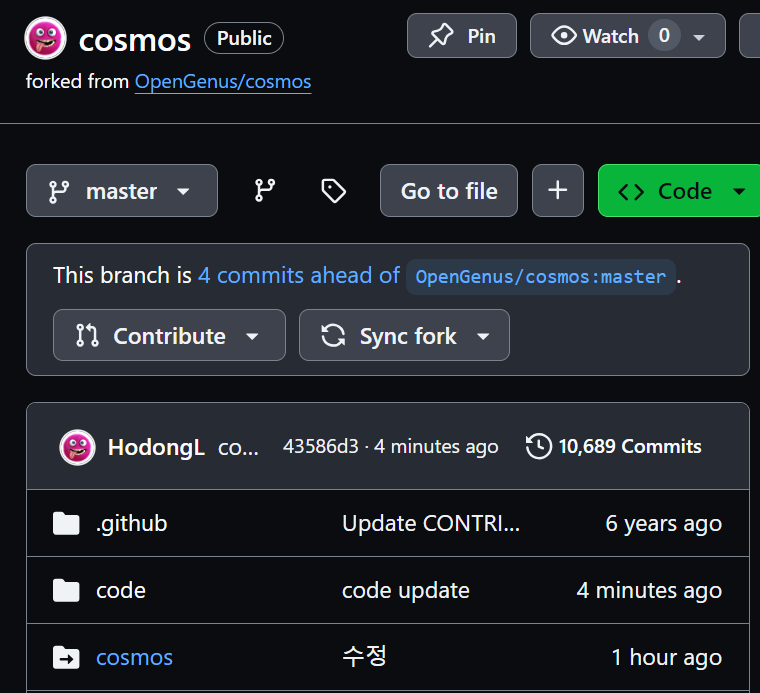Open the code folder
Image resolution: width=760 pixels, height=693 pixels.
(121, 590)
